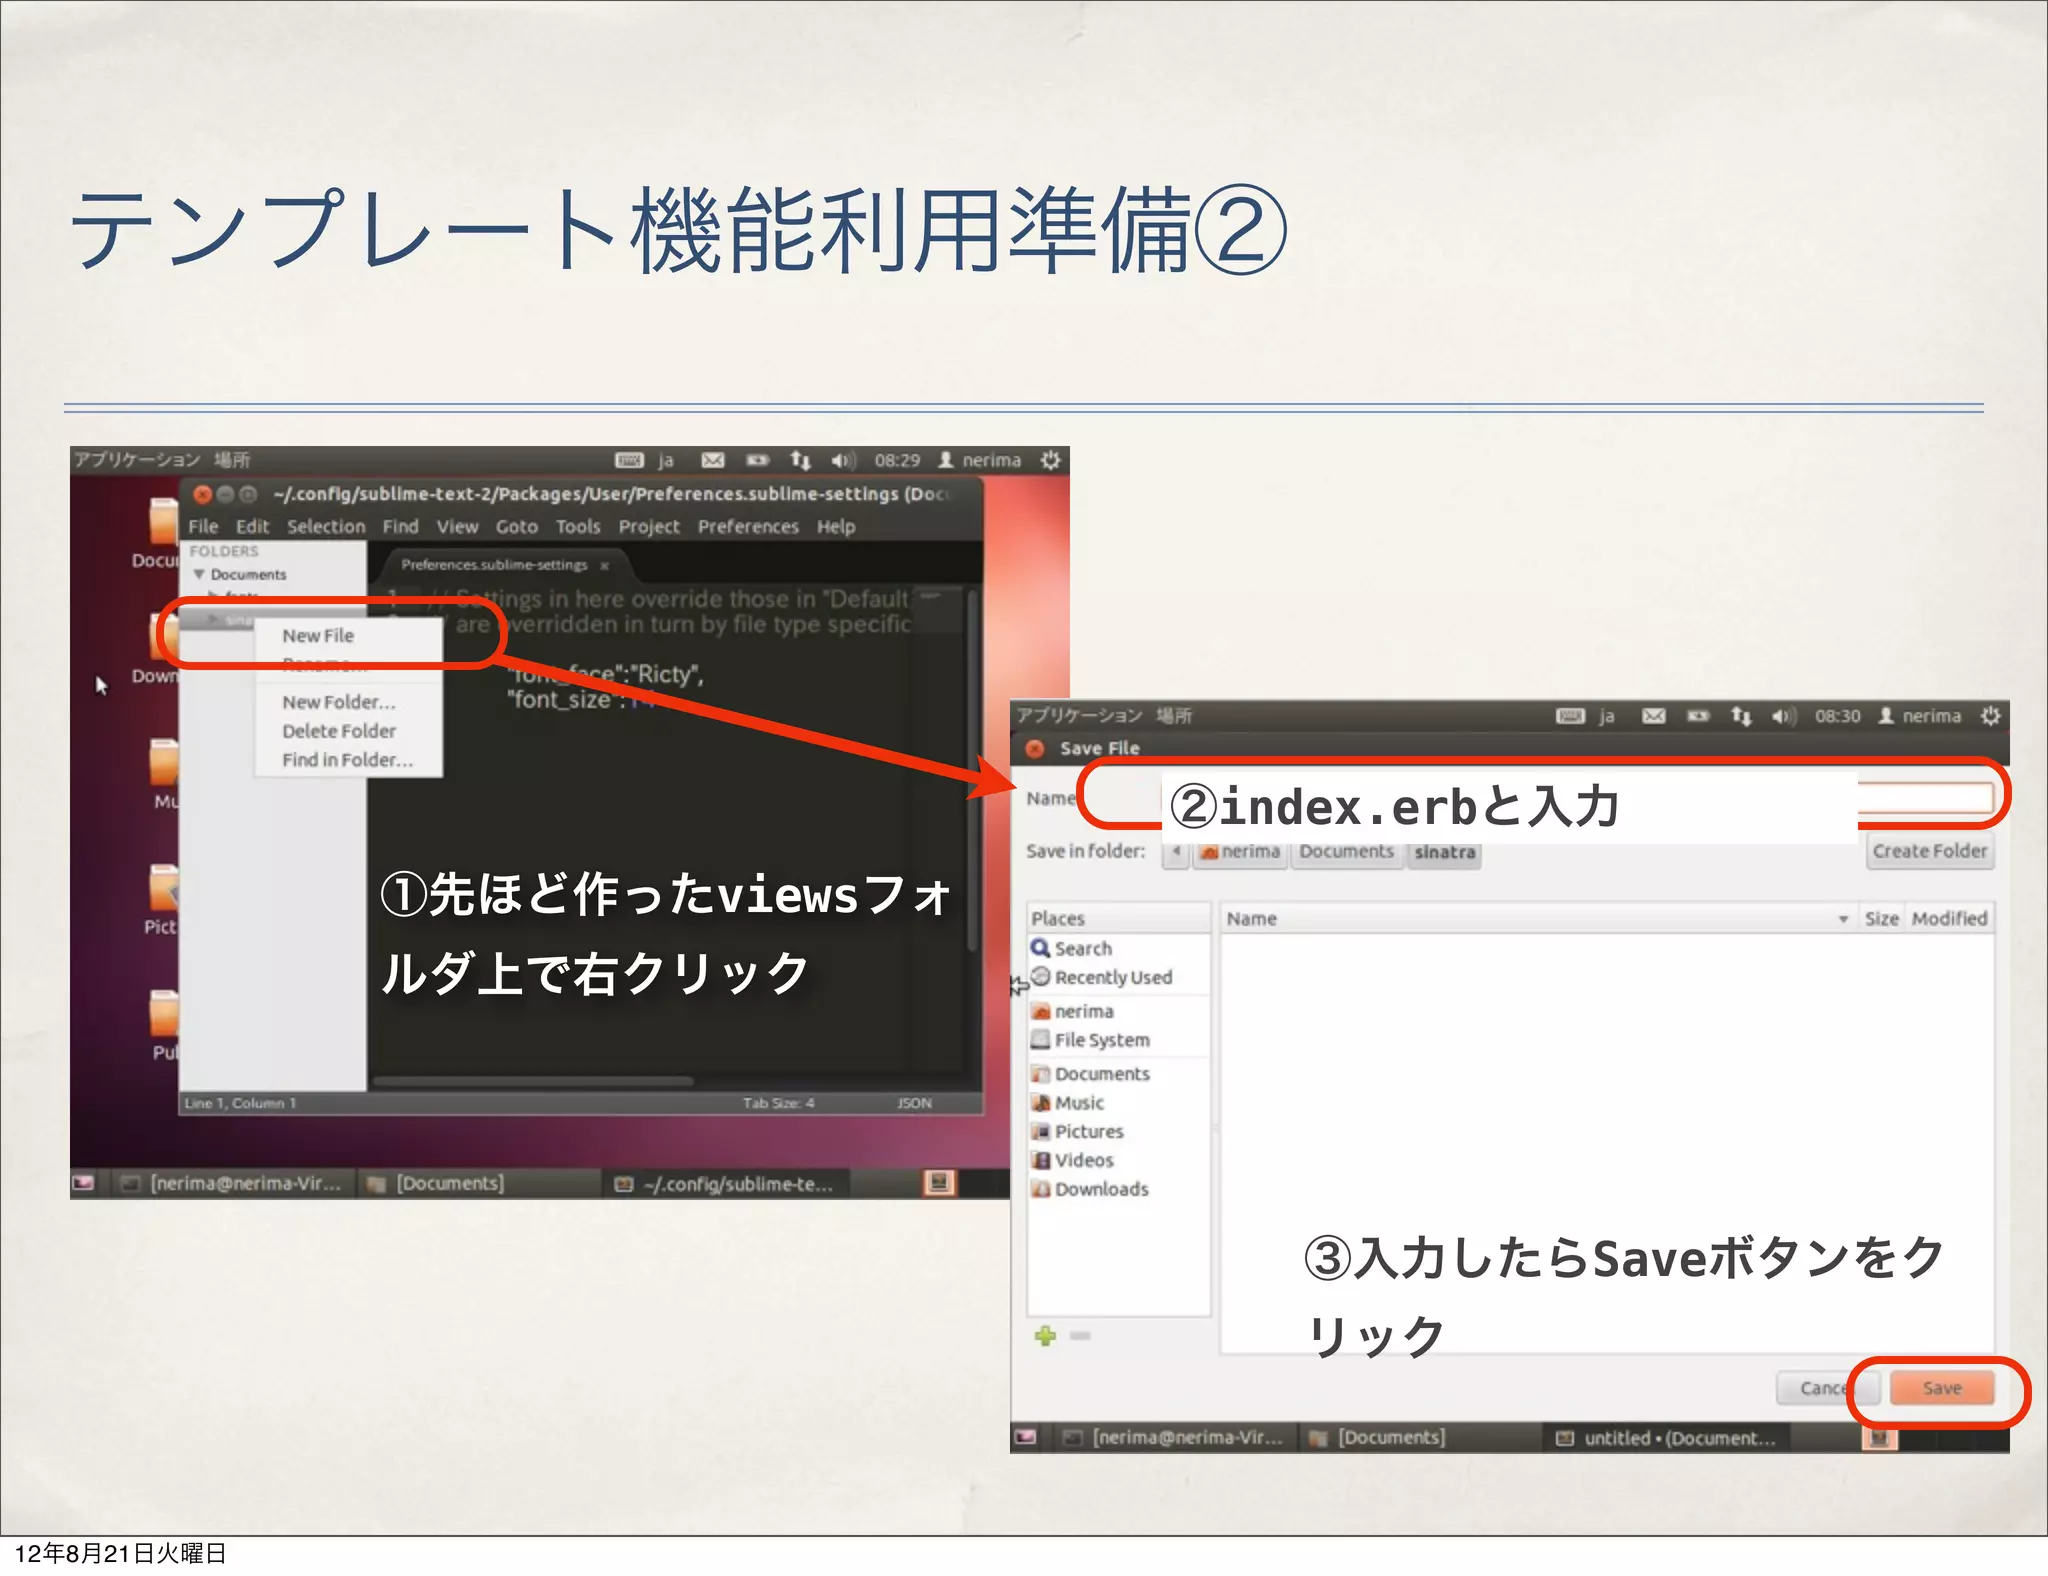
Task: Open the Project menu in Sublime Text
Action: (x=648, y=526)
